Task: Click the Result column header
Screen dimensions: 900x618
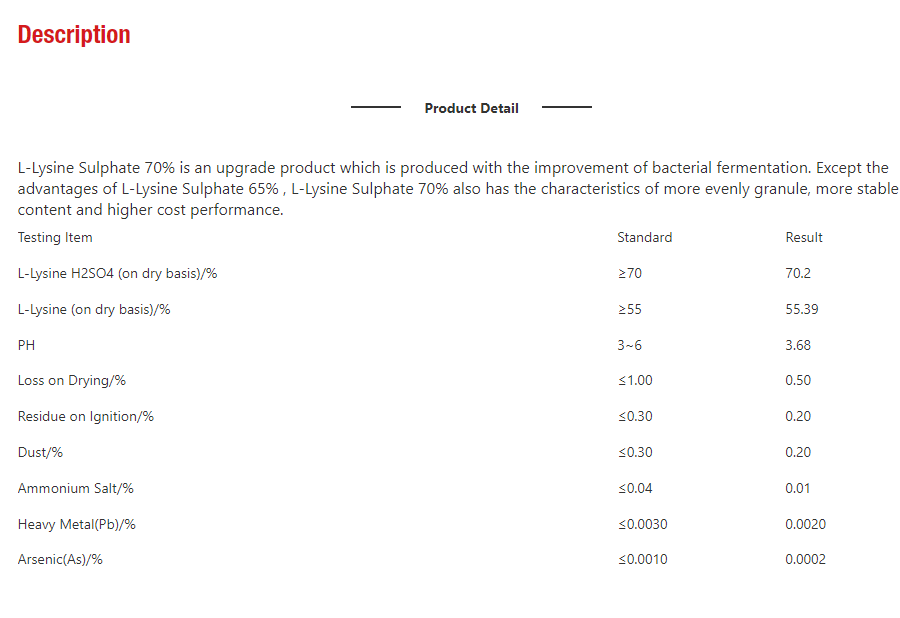Action: click(804, 237)
